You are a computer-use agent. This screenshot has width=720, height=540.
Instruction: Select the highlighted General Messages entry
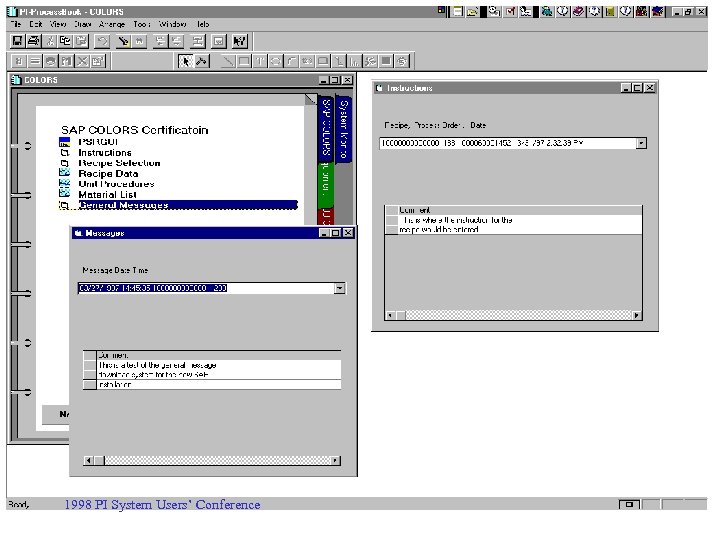(x=188, y=205)
